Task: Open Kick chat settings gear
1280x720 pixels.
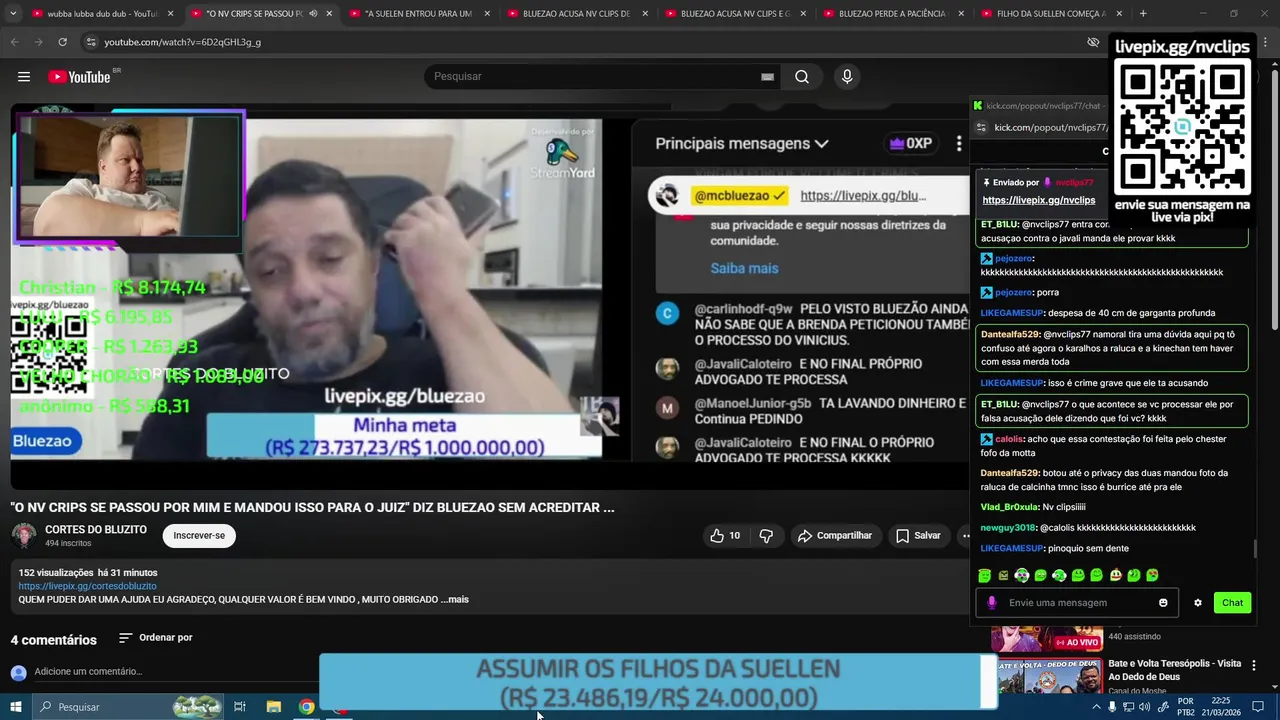Action: (1198, 603)
